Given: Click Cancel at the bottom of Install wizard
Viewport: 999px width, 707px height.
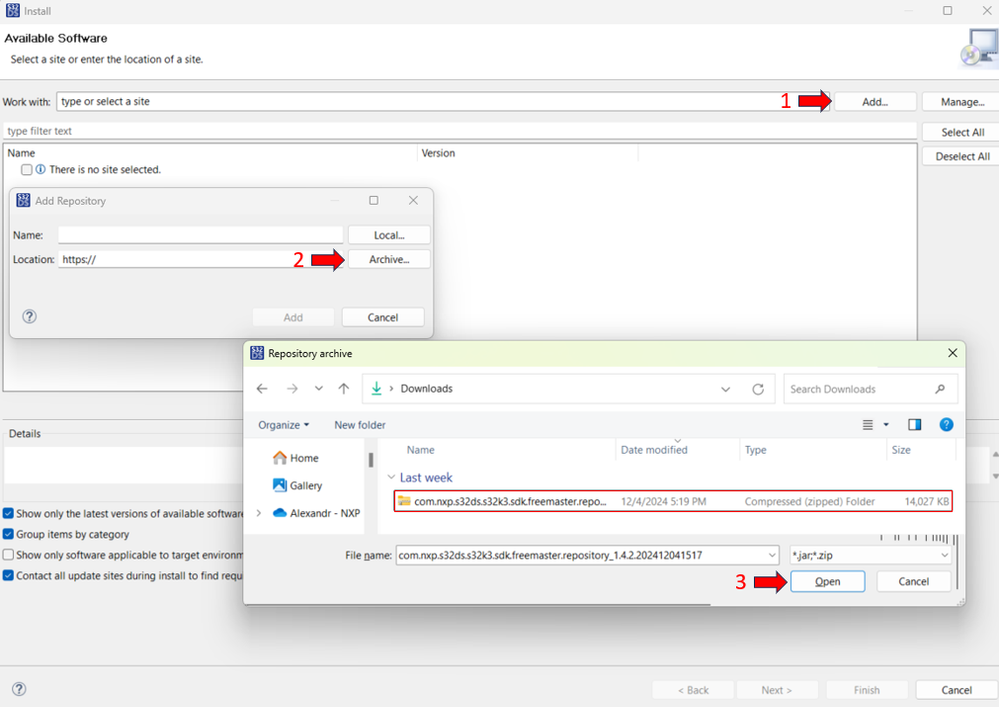Looking at the screenshot, I should [957, 690].
